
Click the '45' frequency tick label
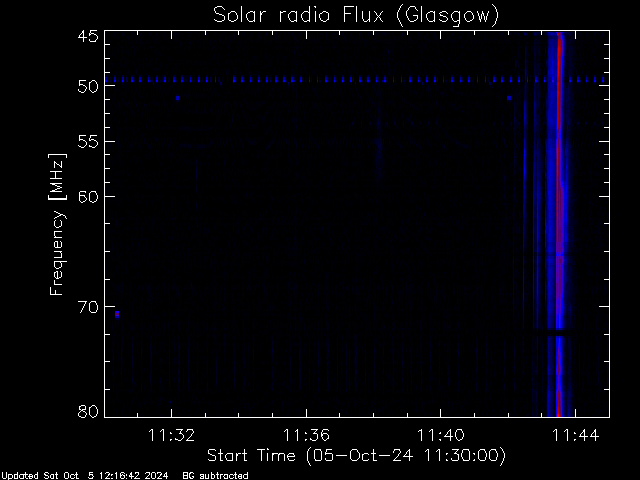[x=88, y=36]
